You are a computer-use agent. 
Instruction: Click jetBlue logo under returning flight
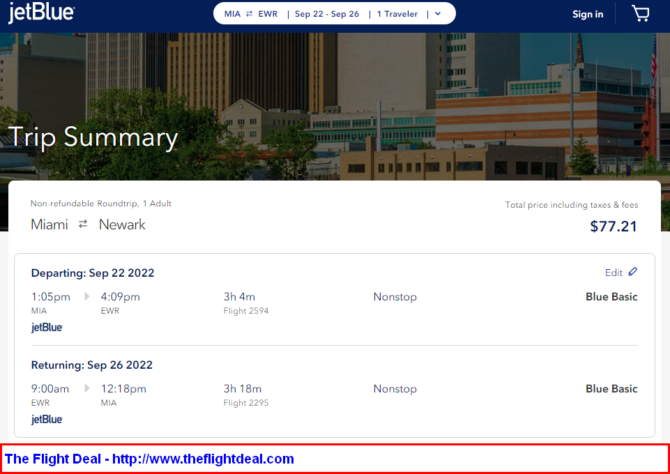[47, 419]
